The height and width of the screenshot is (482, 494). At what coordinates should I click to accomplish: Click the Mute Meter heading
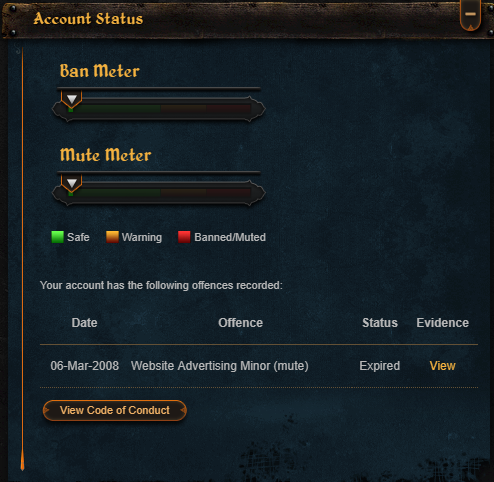point(106,155)
